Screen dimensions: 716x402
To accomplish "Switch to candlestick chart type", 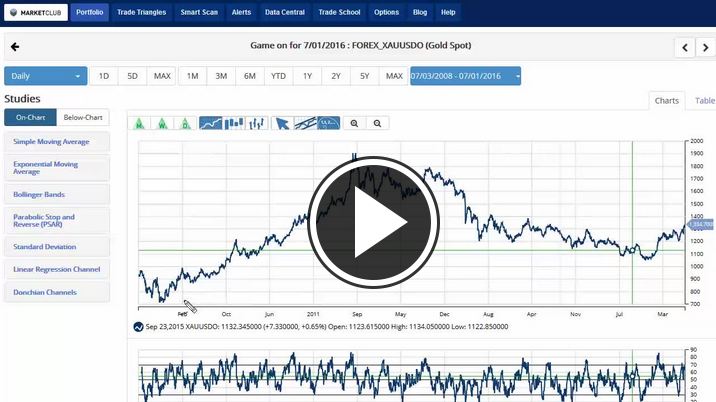I will [x=234, y=123].
